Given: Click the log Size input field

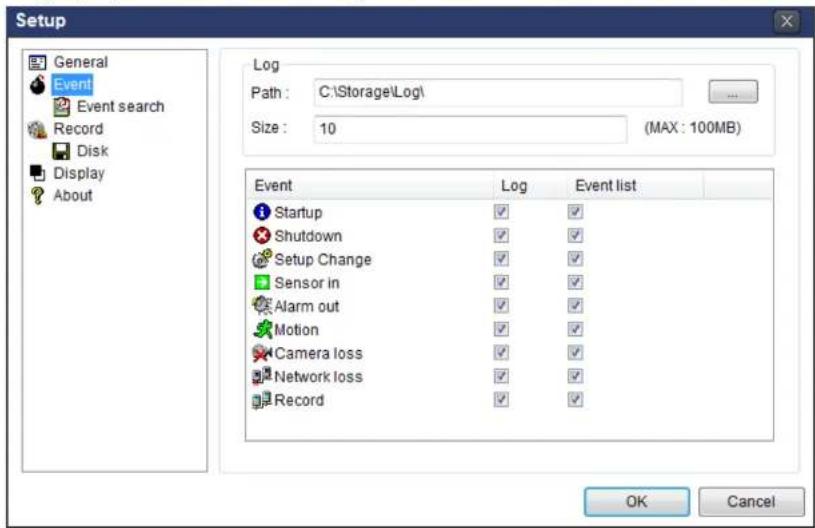Looking at the screenshot, I should click(x=470, y=129).
